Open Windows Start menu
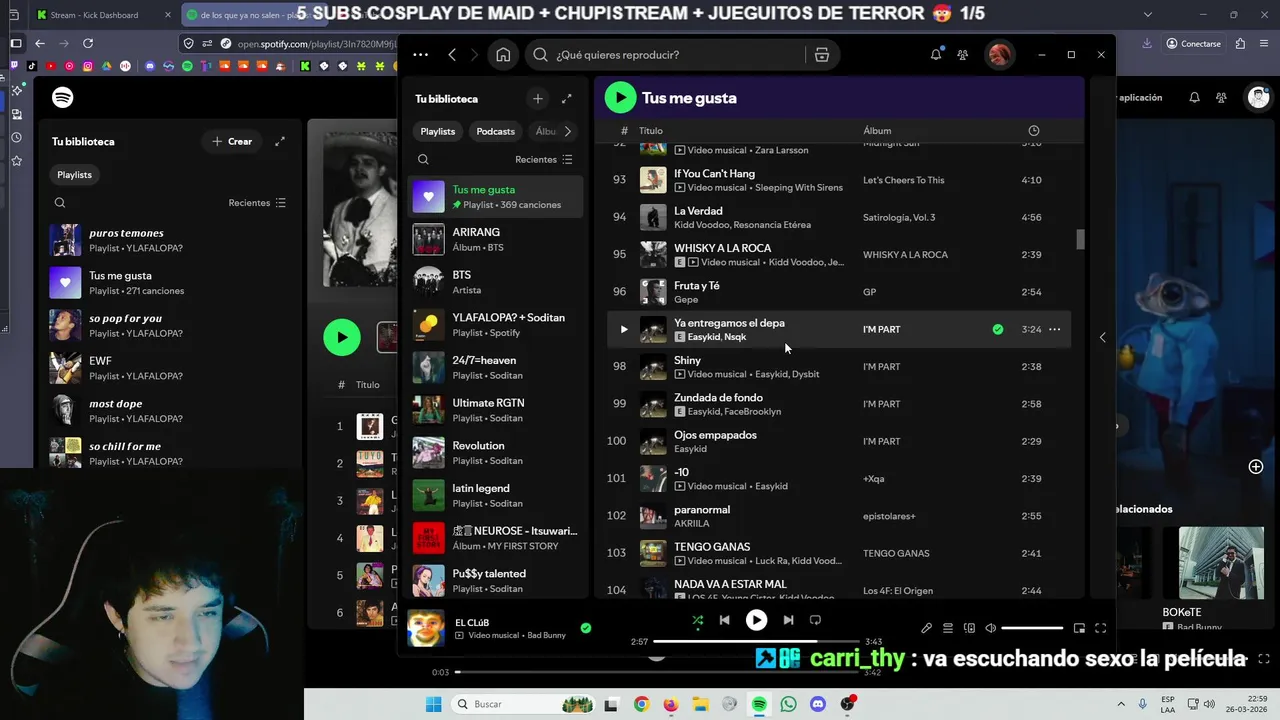This screenshot has width=1280, height=720. 433,704
